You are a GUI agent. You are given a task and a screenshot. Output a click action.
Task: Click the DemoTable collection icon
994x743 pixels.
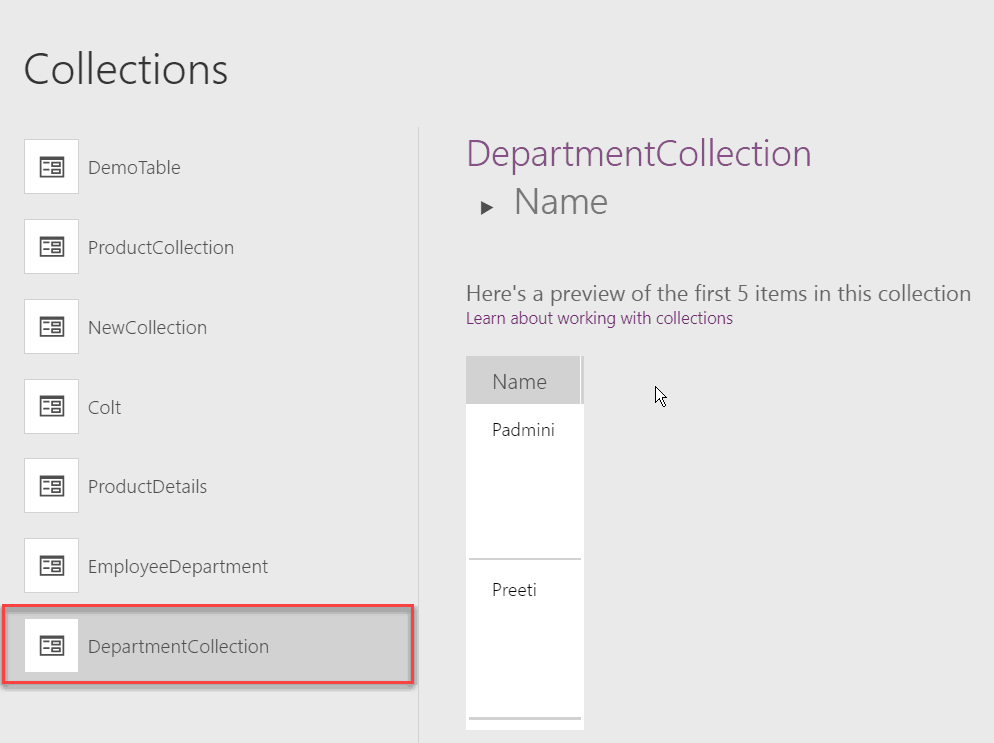[x=51, y=166]
